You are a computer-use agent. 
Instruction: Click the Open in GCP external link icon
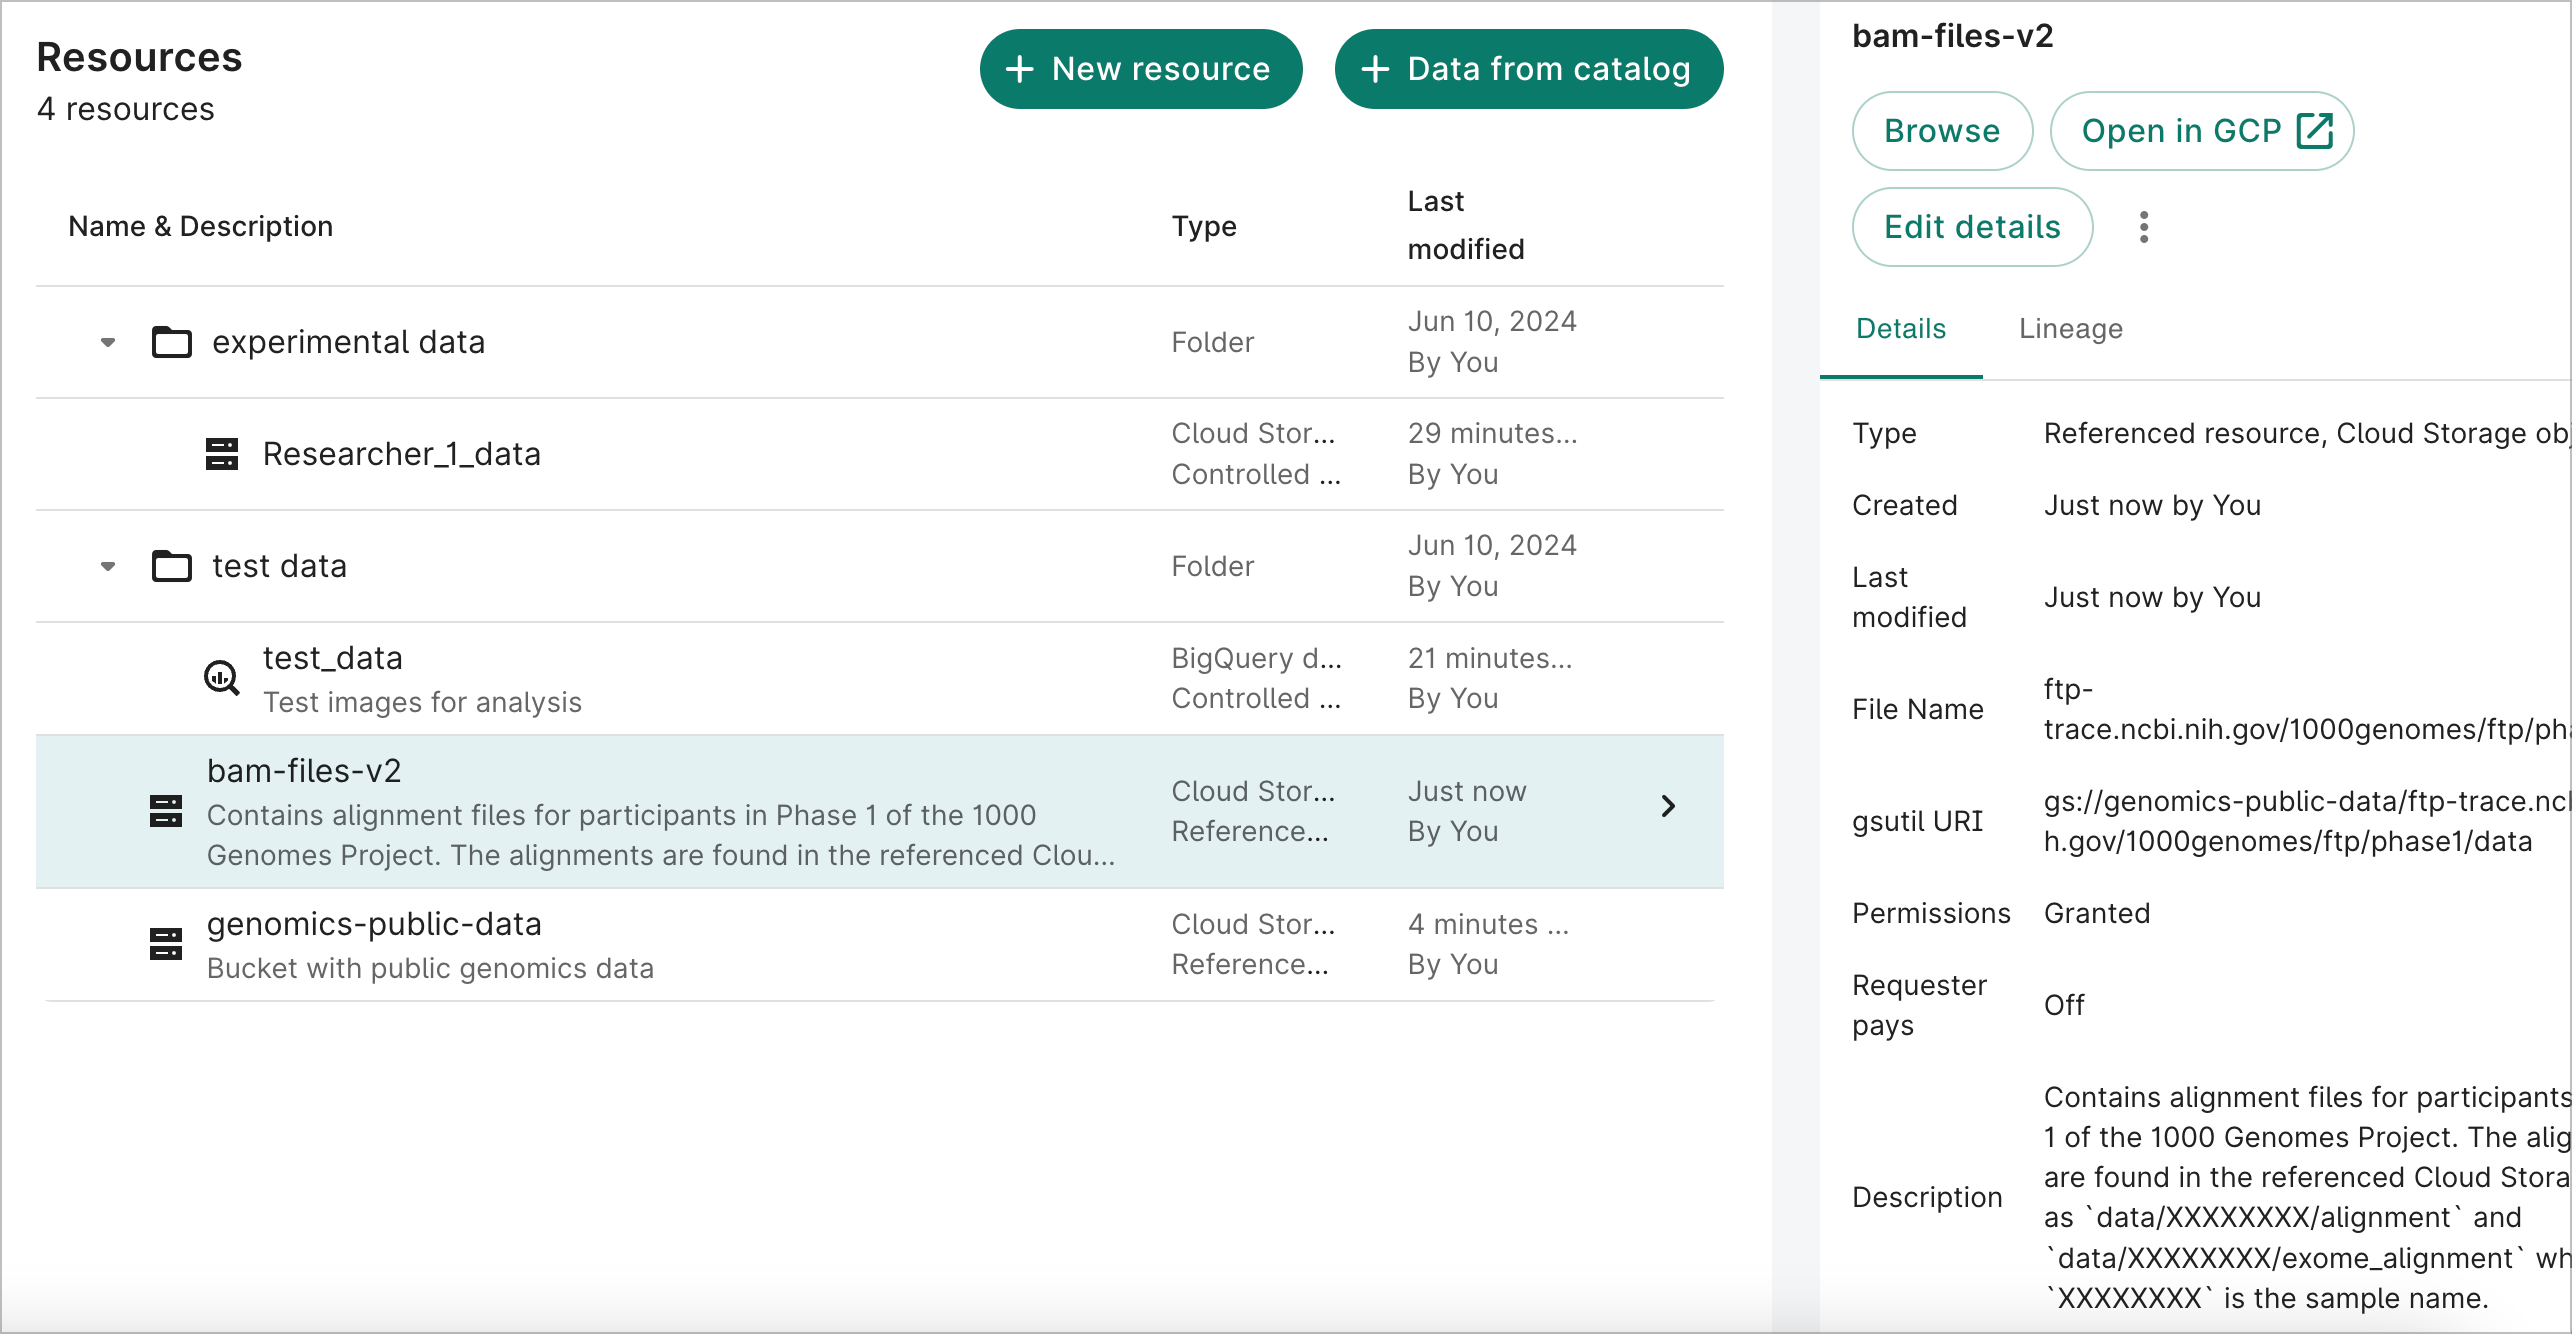tap(2312, 131)
